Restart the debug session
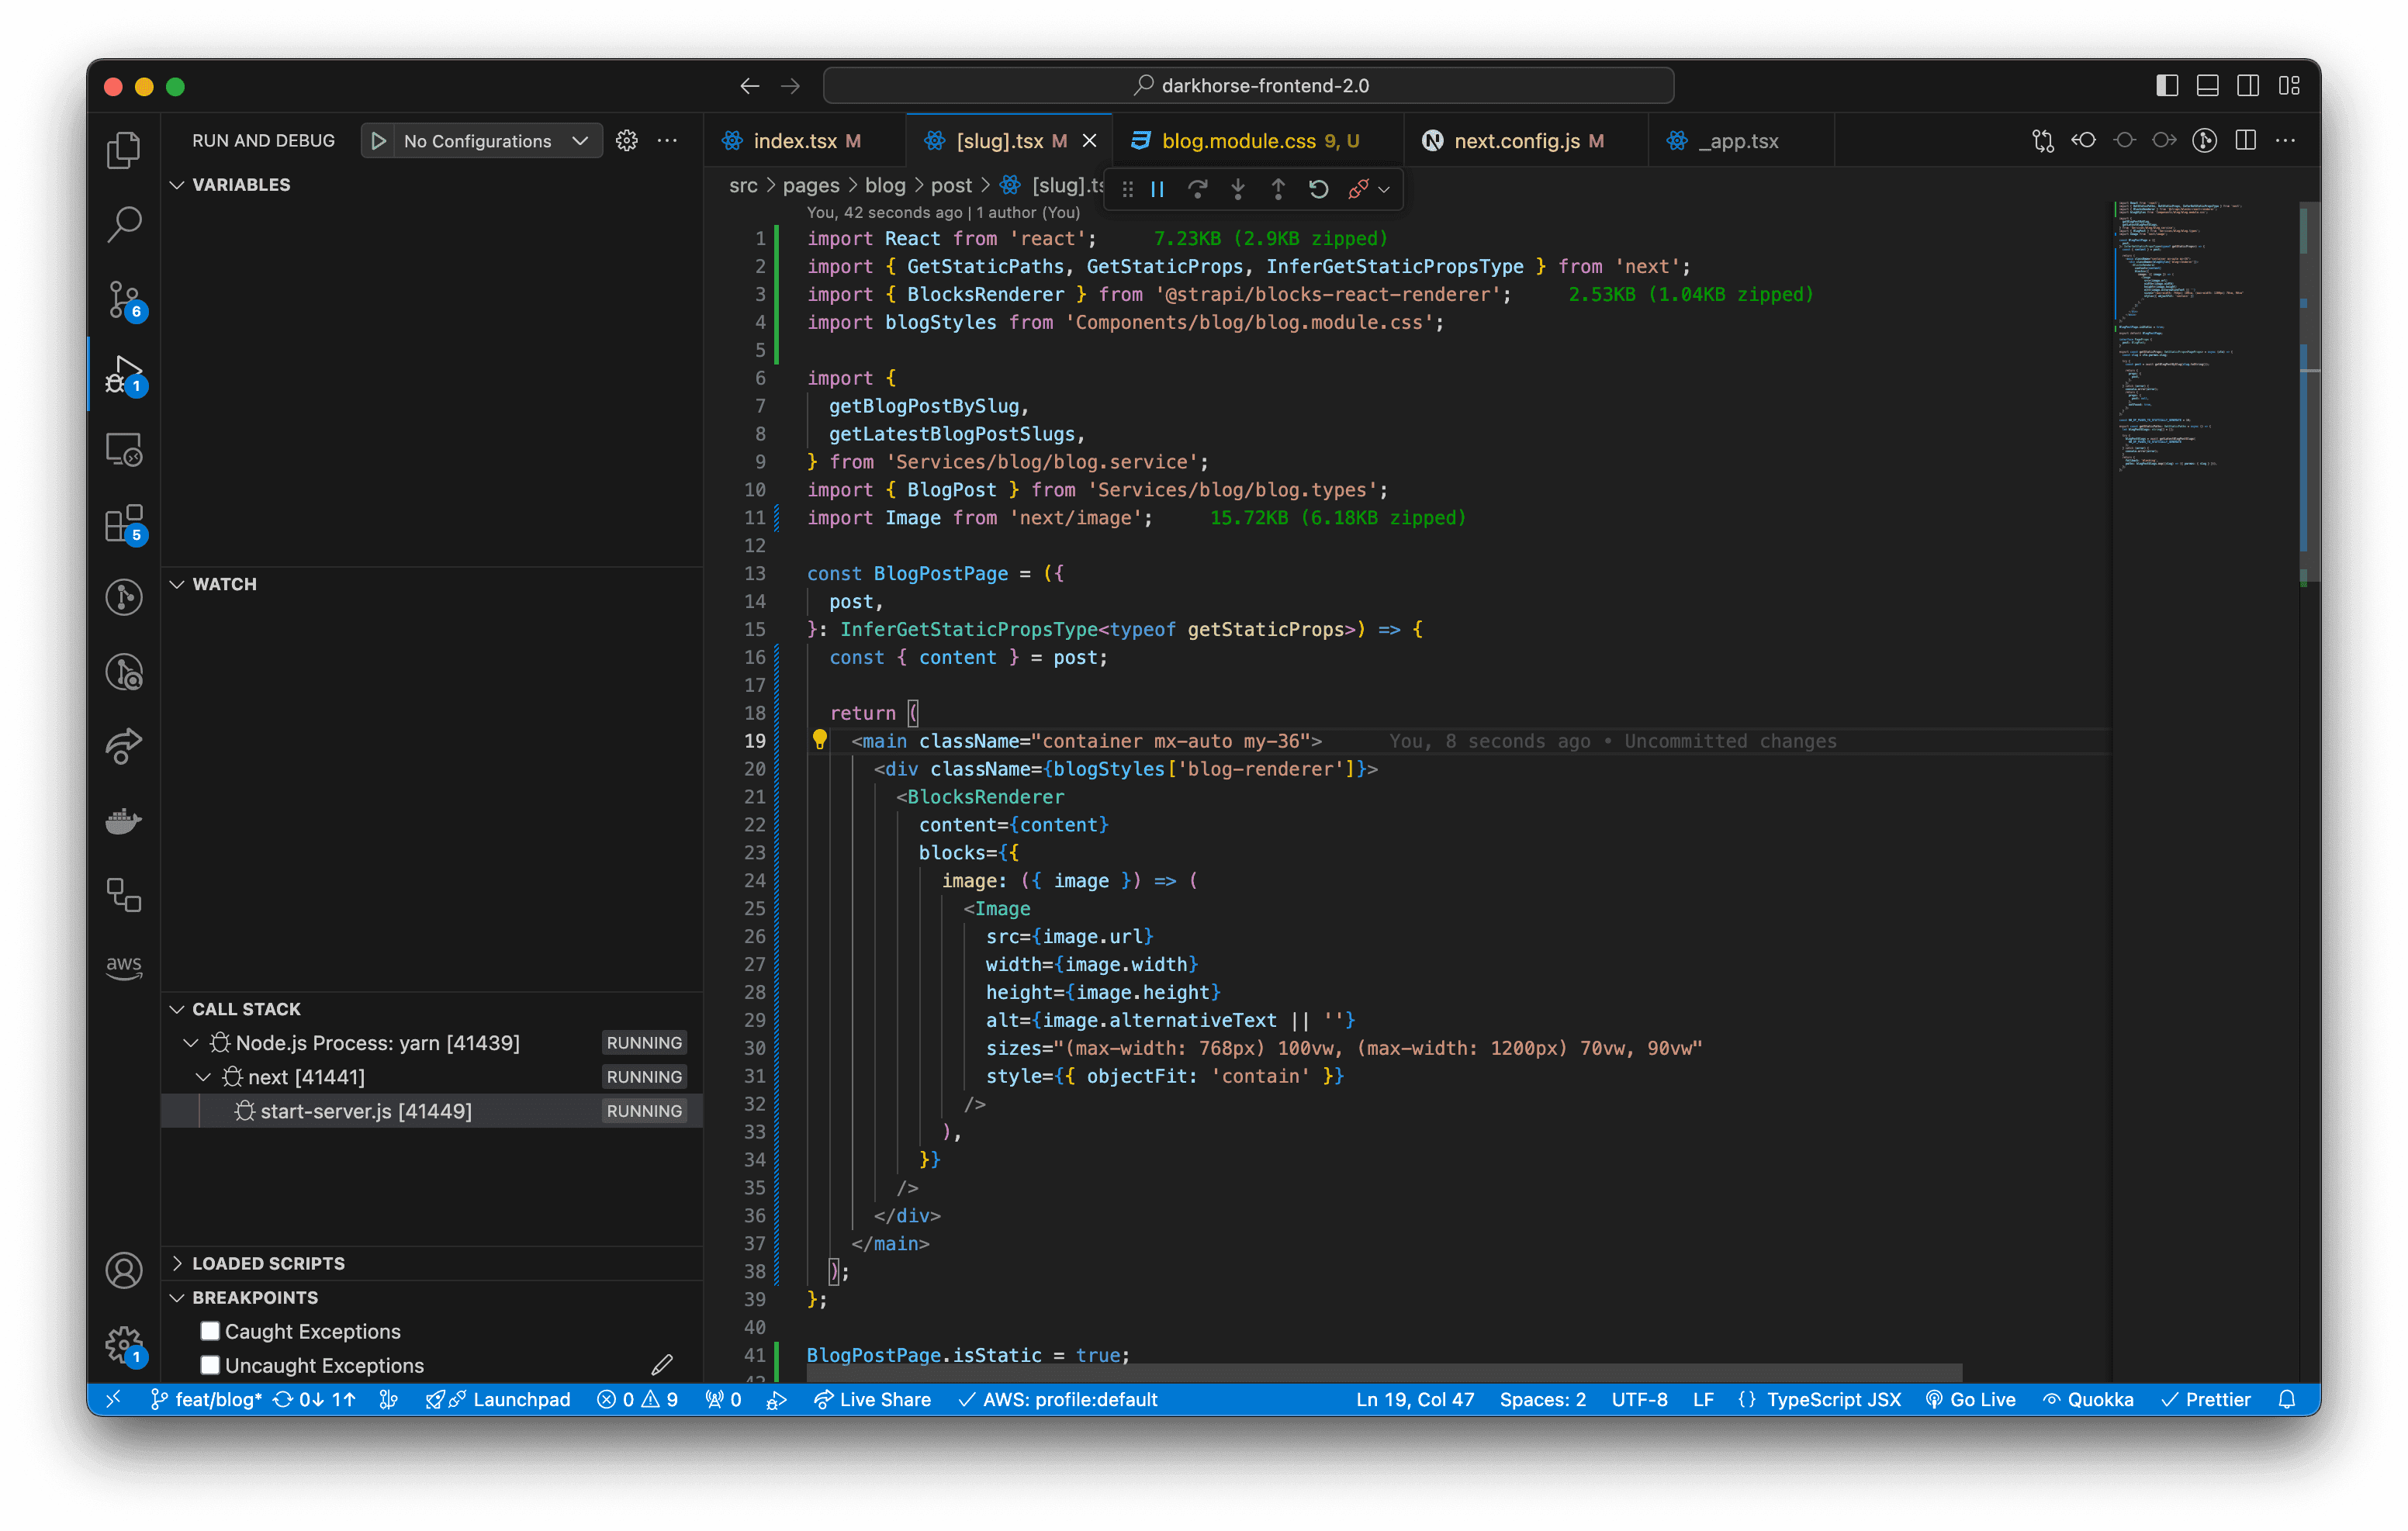 pos(1318,189)
